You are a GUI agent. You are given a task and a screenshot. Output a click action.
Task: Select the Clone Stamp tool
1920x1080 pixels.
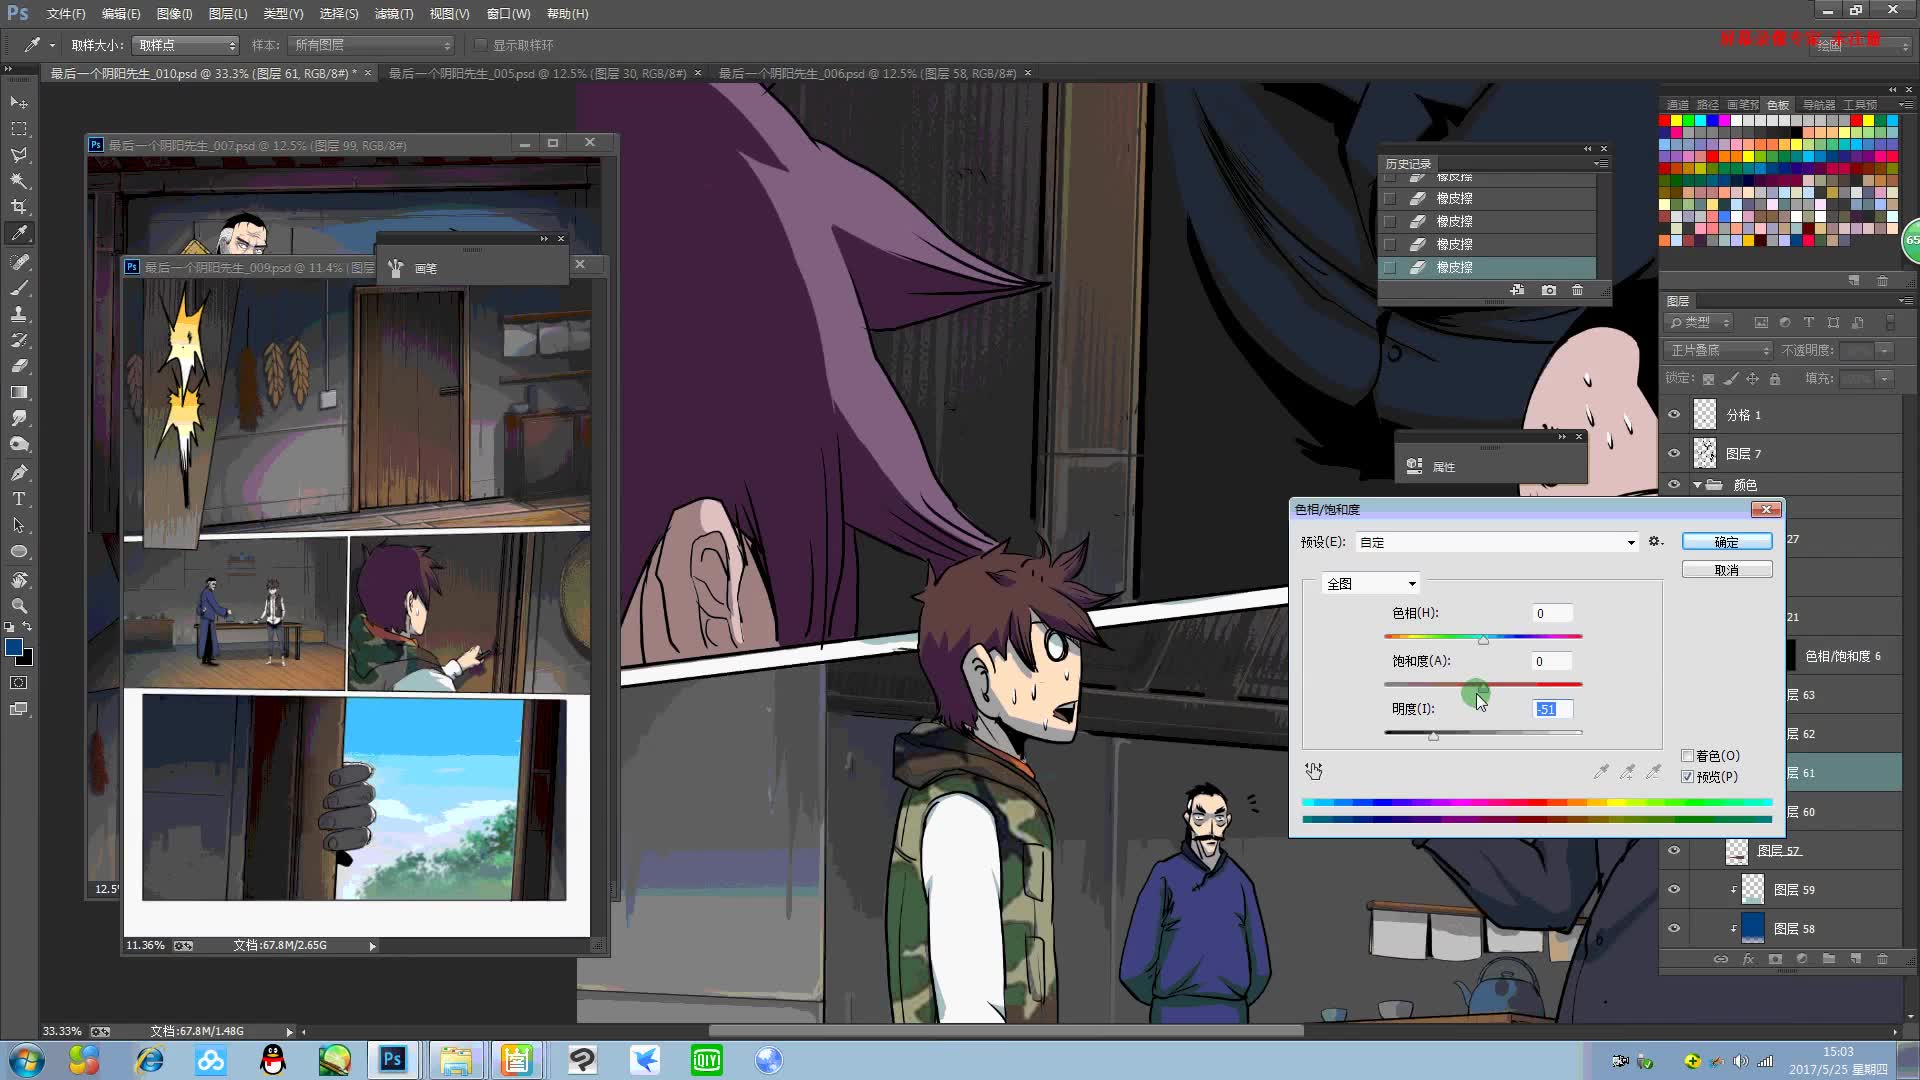(x=19, y=314)
